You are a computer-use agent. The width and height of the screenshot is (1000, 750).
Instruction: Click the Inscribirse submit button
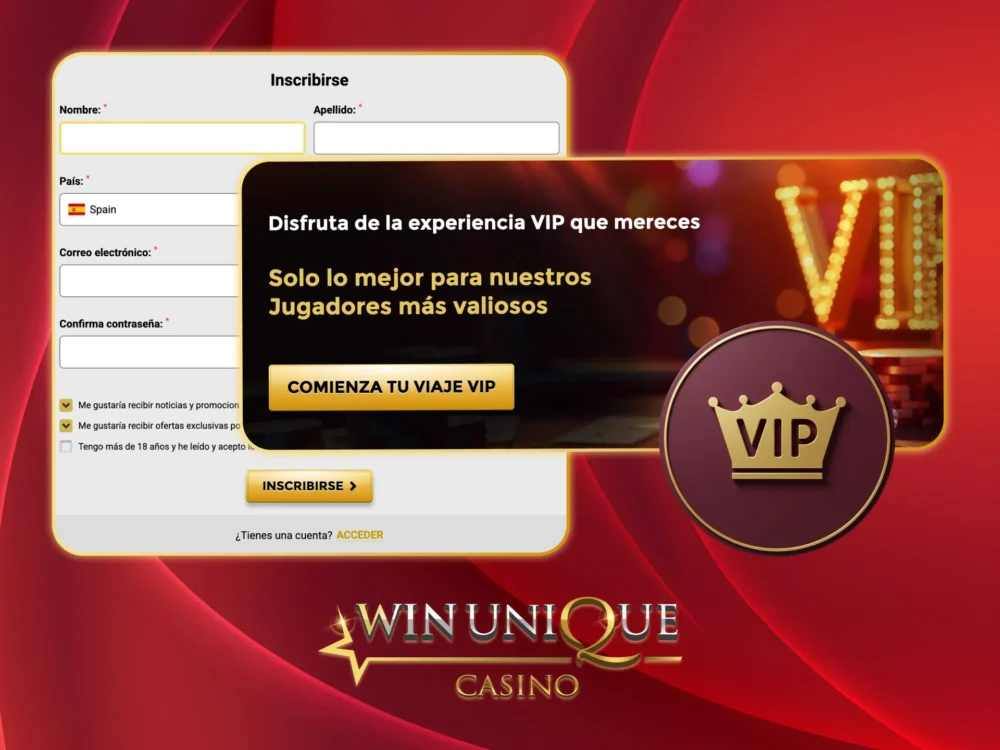click(x=309, y=486)
